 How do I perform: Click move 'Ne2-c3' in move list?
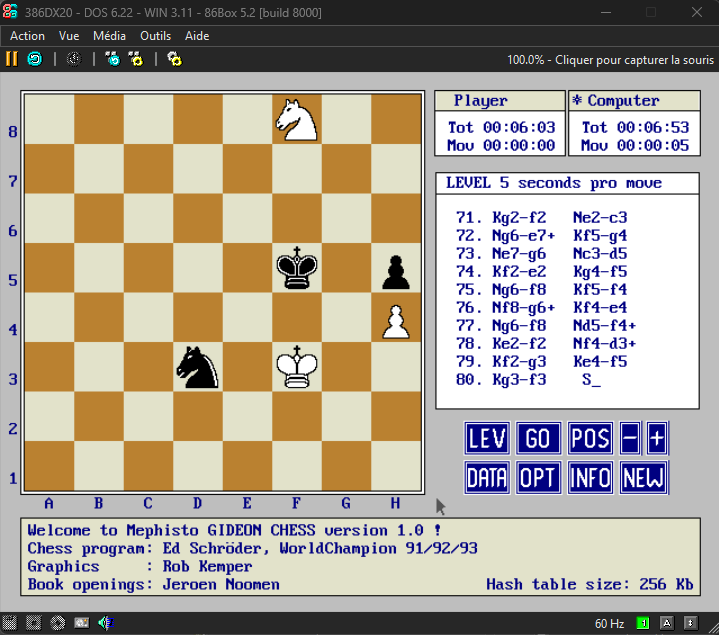(x=600, y=217)
